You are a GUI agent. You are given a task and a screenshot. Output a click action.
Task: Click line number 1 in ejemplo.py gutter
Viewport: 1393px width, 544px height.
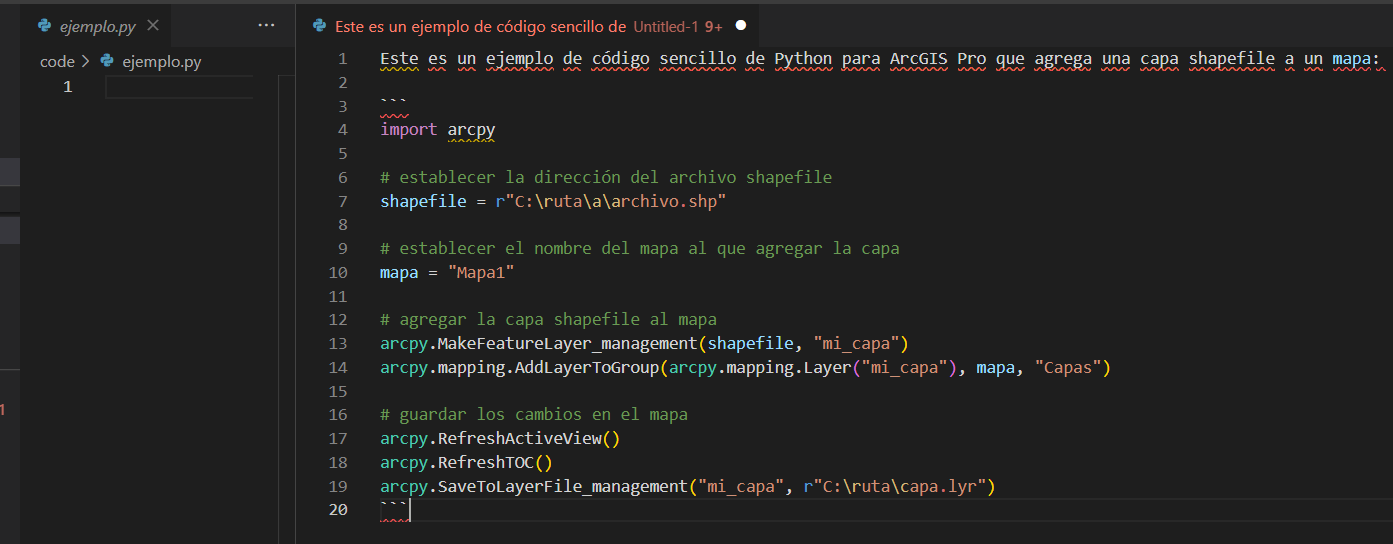(x=68, y=87)
